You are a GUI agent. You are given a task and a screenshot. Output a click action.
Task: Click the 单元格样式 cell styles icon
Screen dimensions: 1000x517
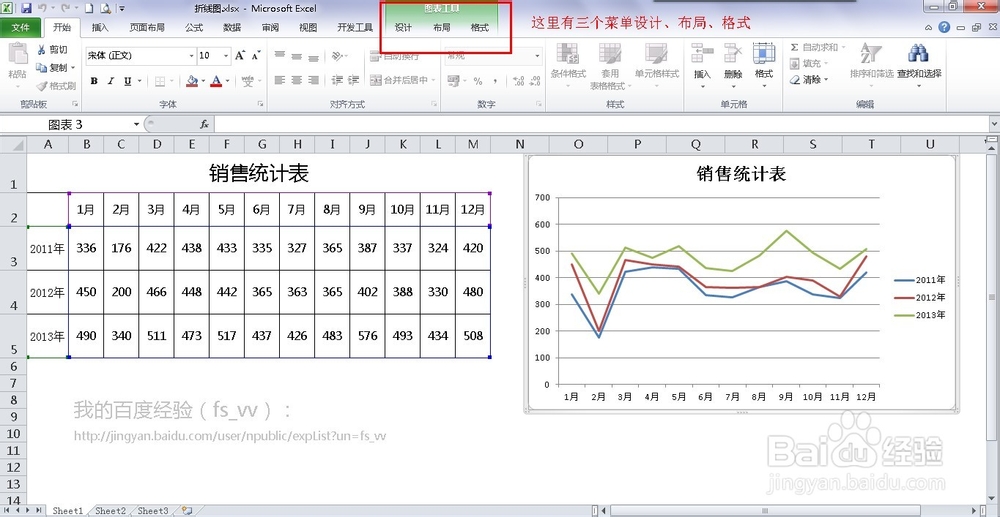(x=656, y=54)
